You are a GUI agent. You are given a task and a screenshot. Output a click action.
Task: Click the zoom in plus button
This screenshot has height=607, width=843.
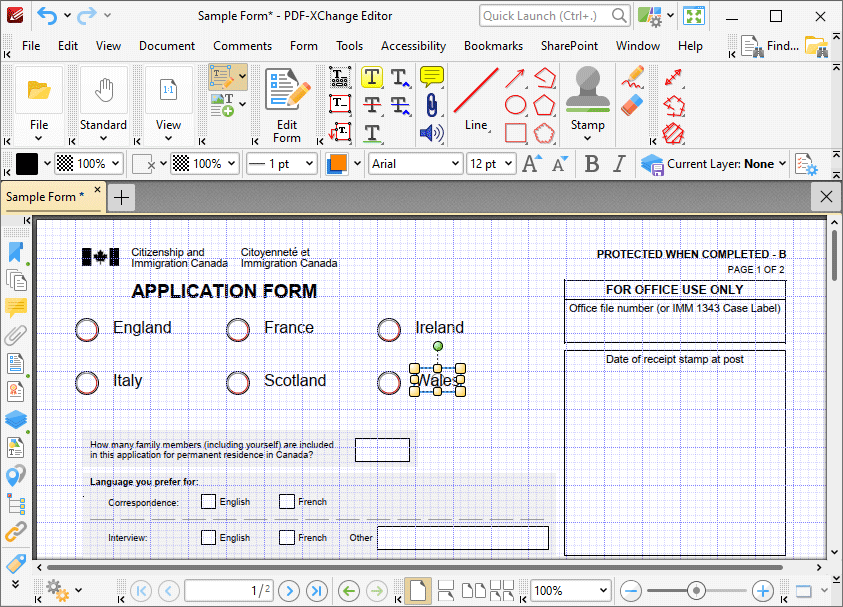click(x=762, y=591)
